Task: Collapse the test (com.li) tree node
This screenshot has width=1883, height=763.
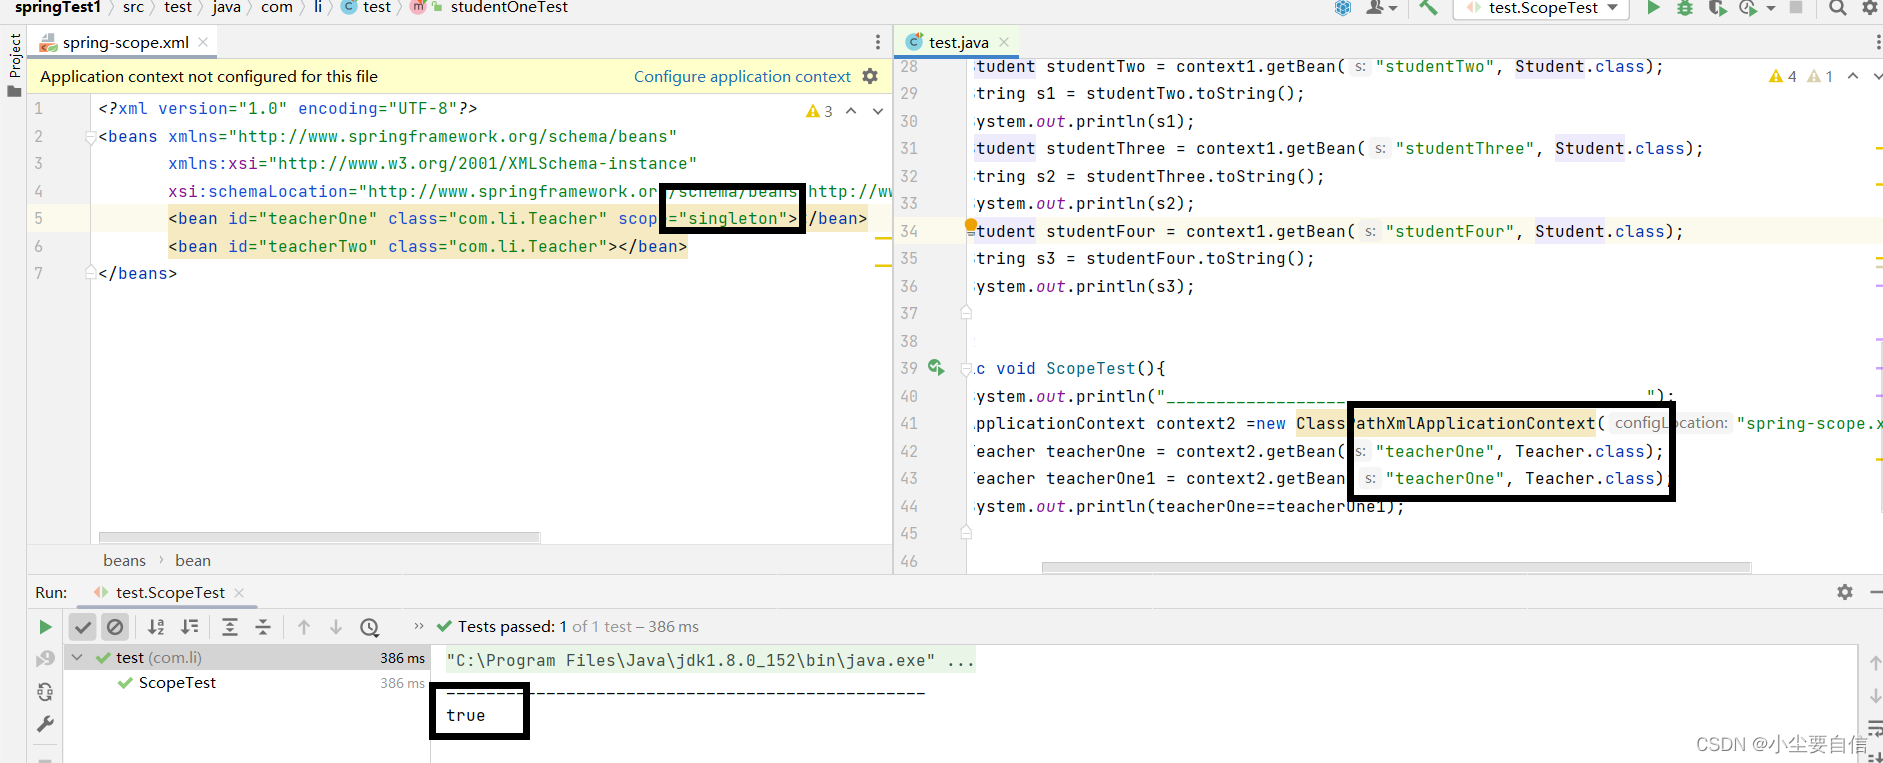Action: point(77,657)
